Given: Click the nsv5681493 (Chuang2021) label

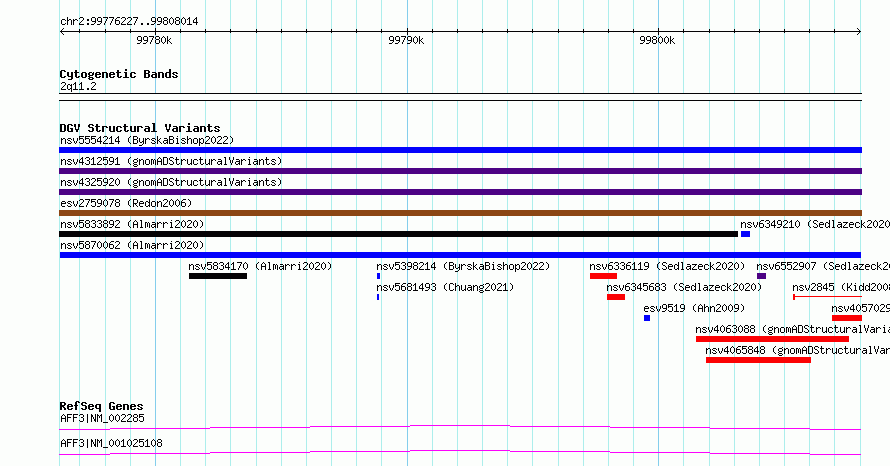Looking at the screenshot, I should click(445, 287).
